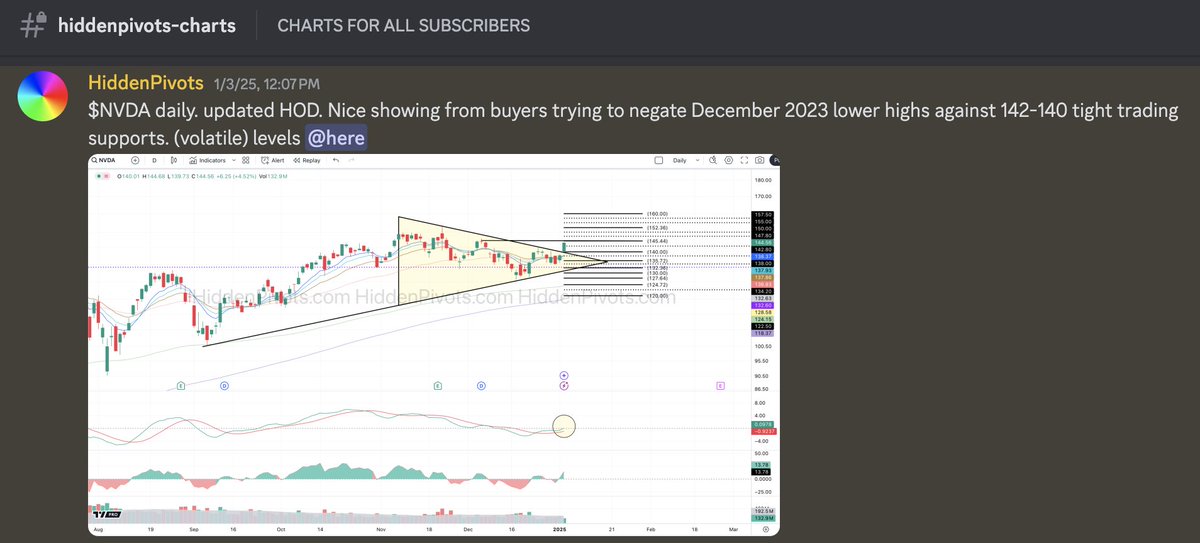Click the first dividend D marker in September
Screen dimensions: 1200x543
pos(224,384)
